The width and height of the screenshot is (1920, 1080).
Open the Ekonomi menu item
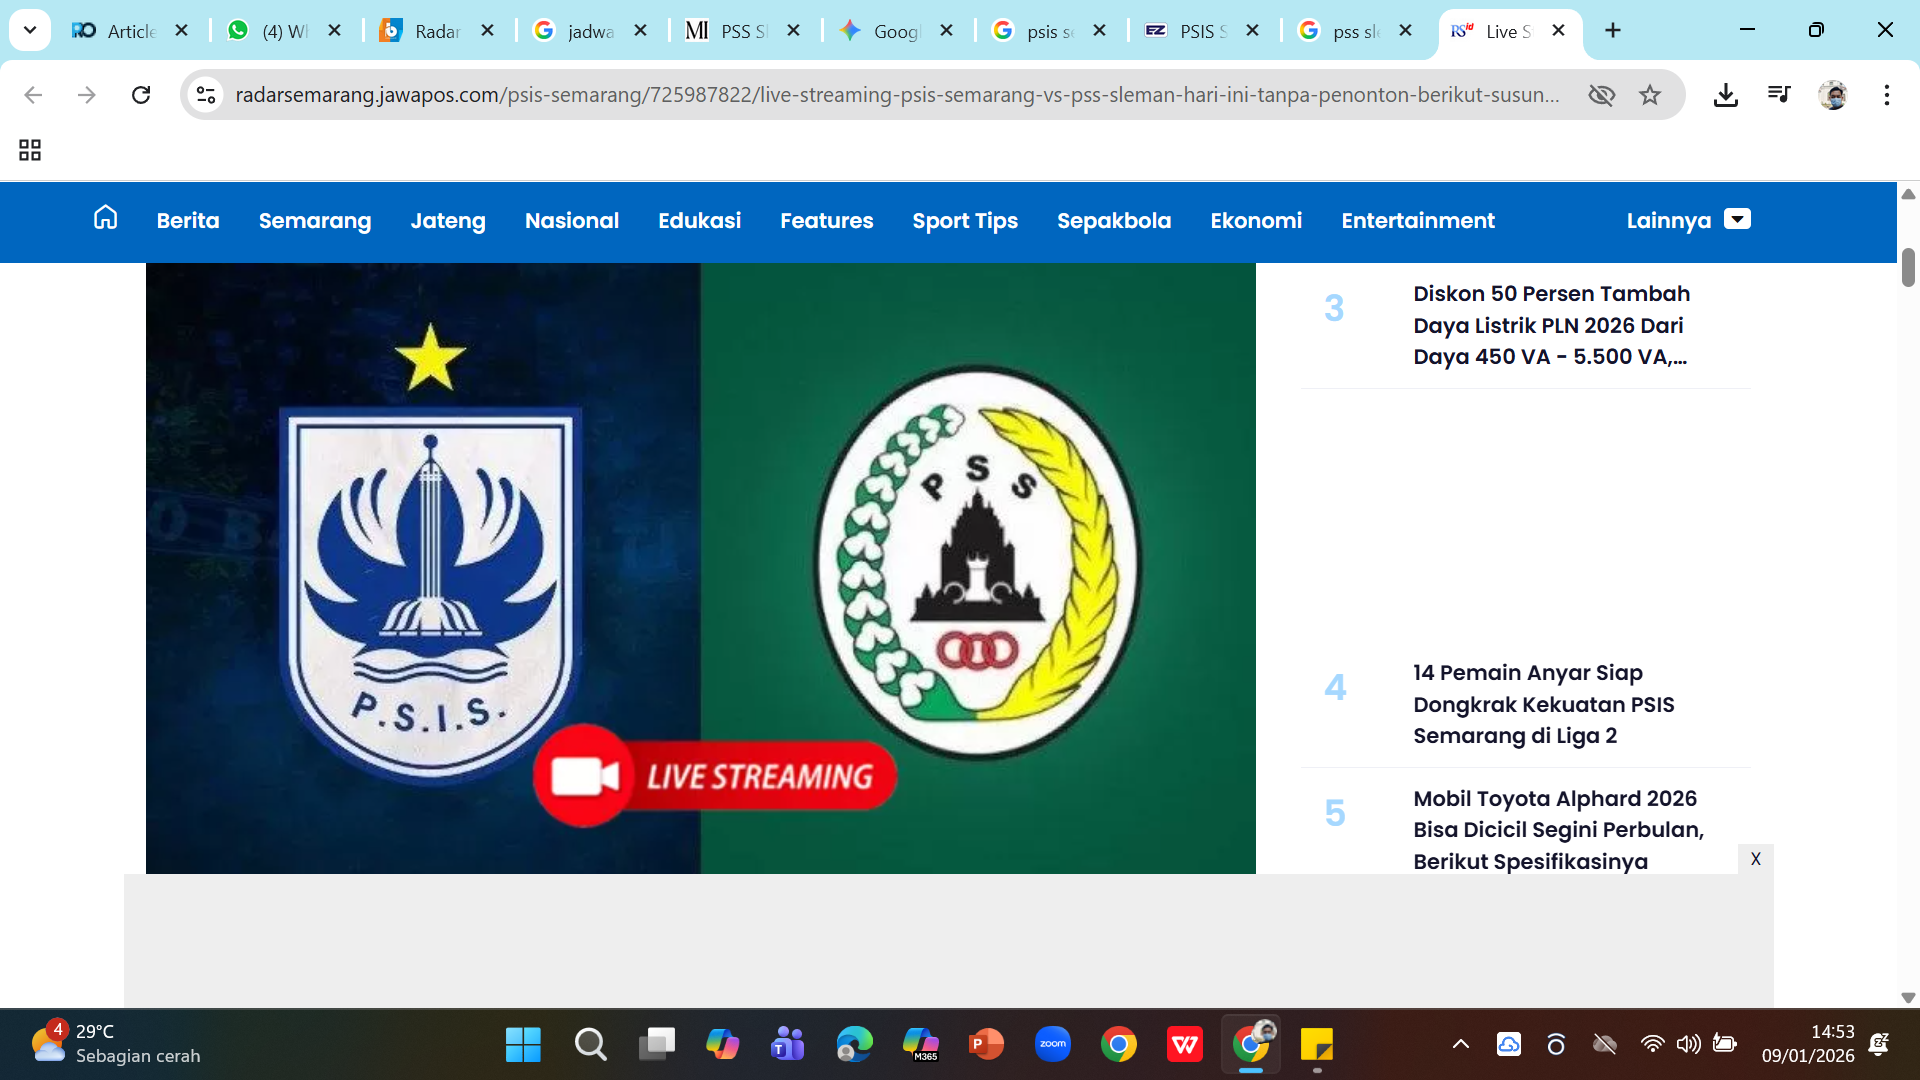1256,221
